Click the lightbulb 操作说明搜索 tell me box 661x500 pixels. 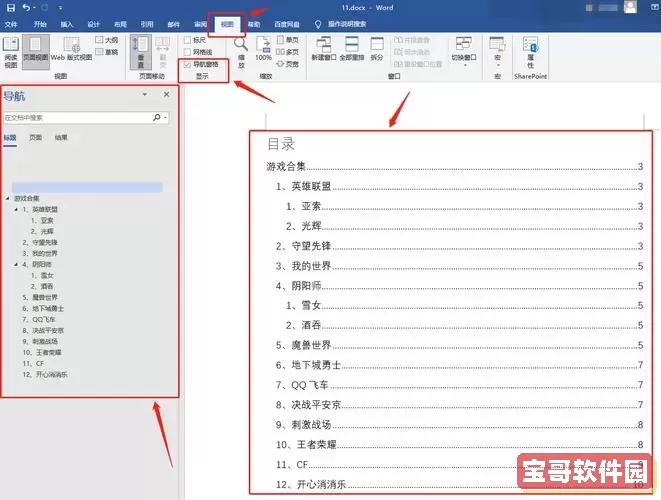pos(341,24)
